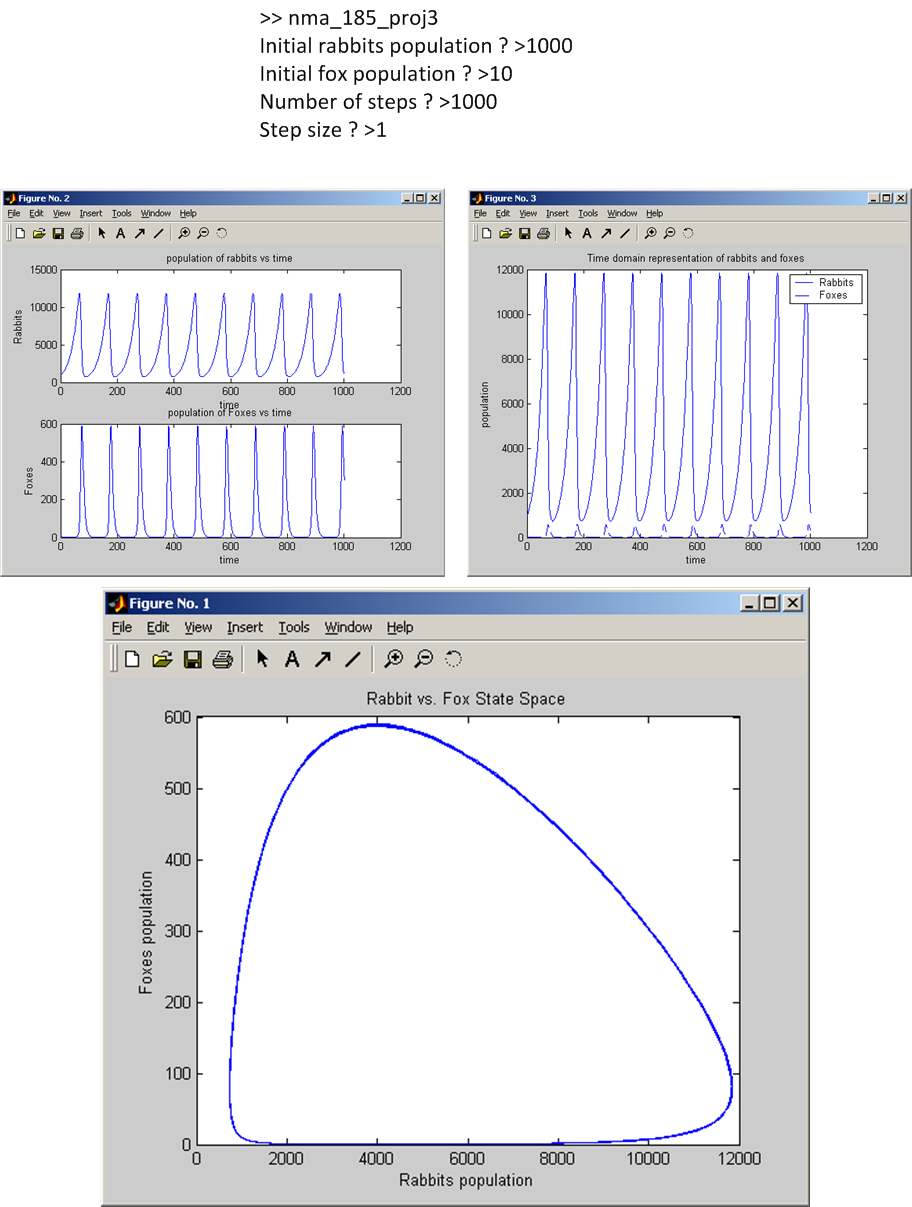Screen dimensions: 912x1207
Task: Open the Help menu in Figure No. 3
Action: coord(654,213)
